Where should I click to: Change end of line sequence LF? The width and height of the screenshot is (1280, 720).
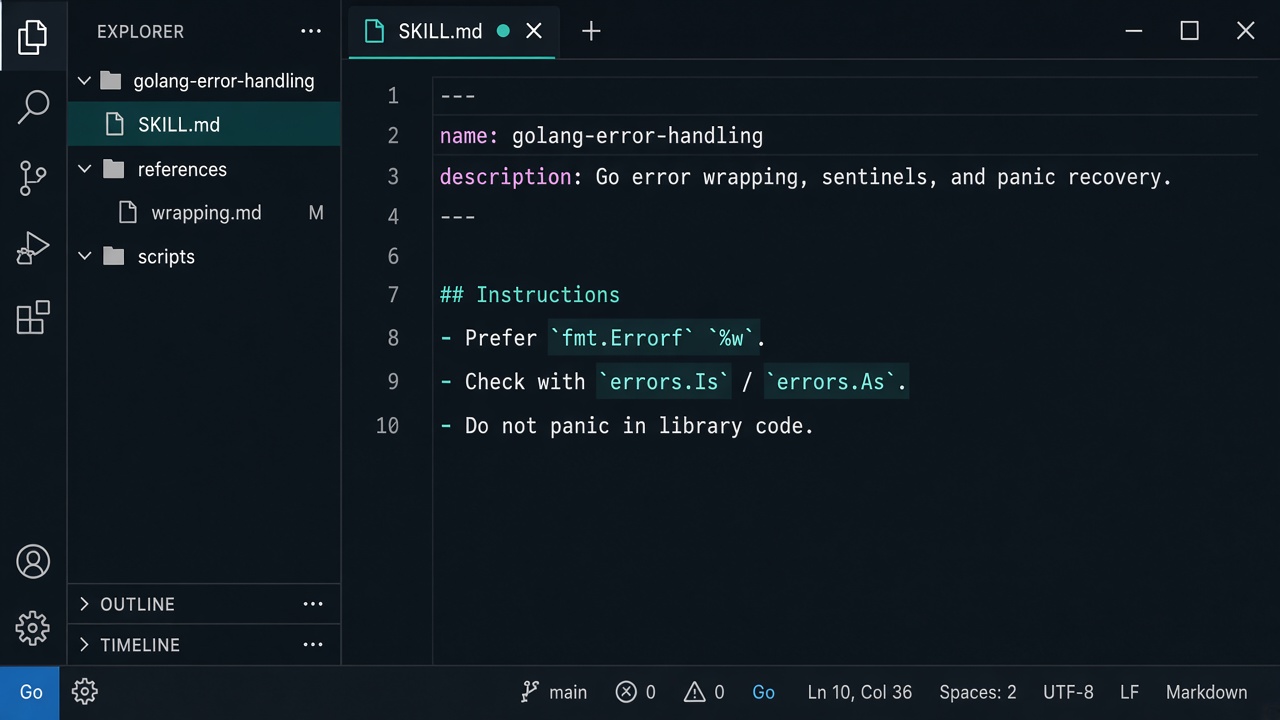pos(1129,692)
